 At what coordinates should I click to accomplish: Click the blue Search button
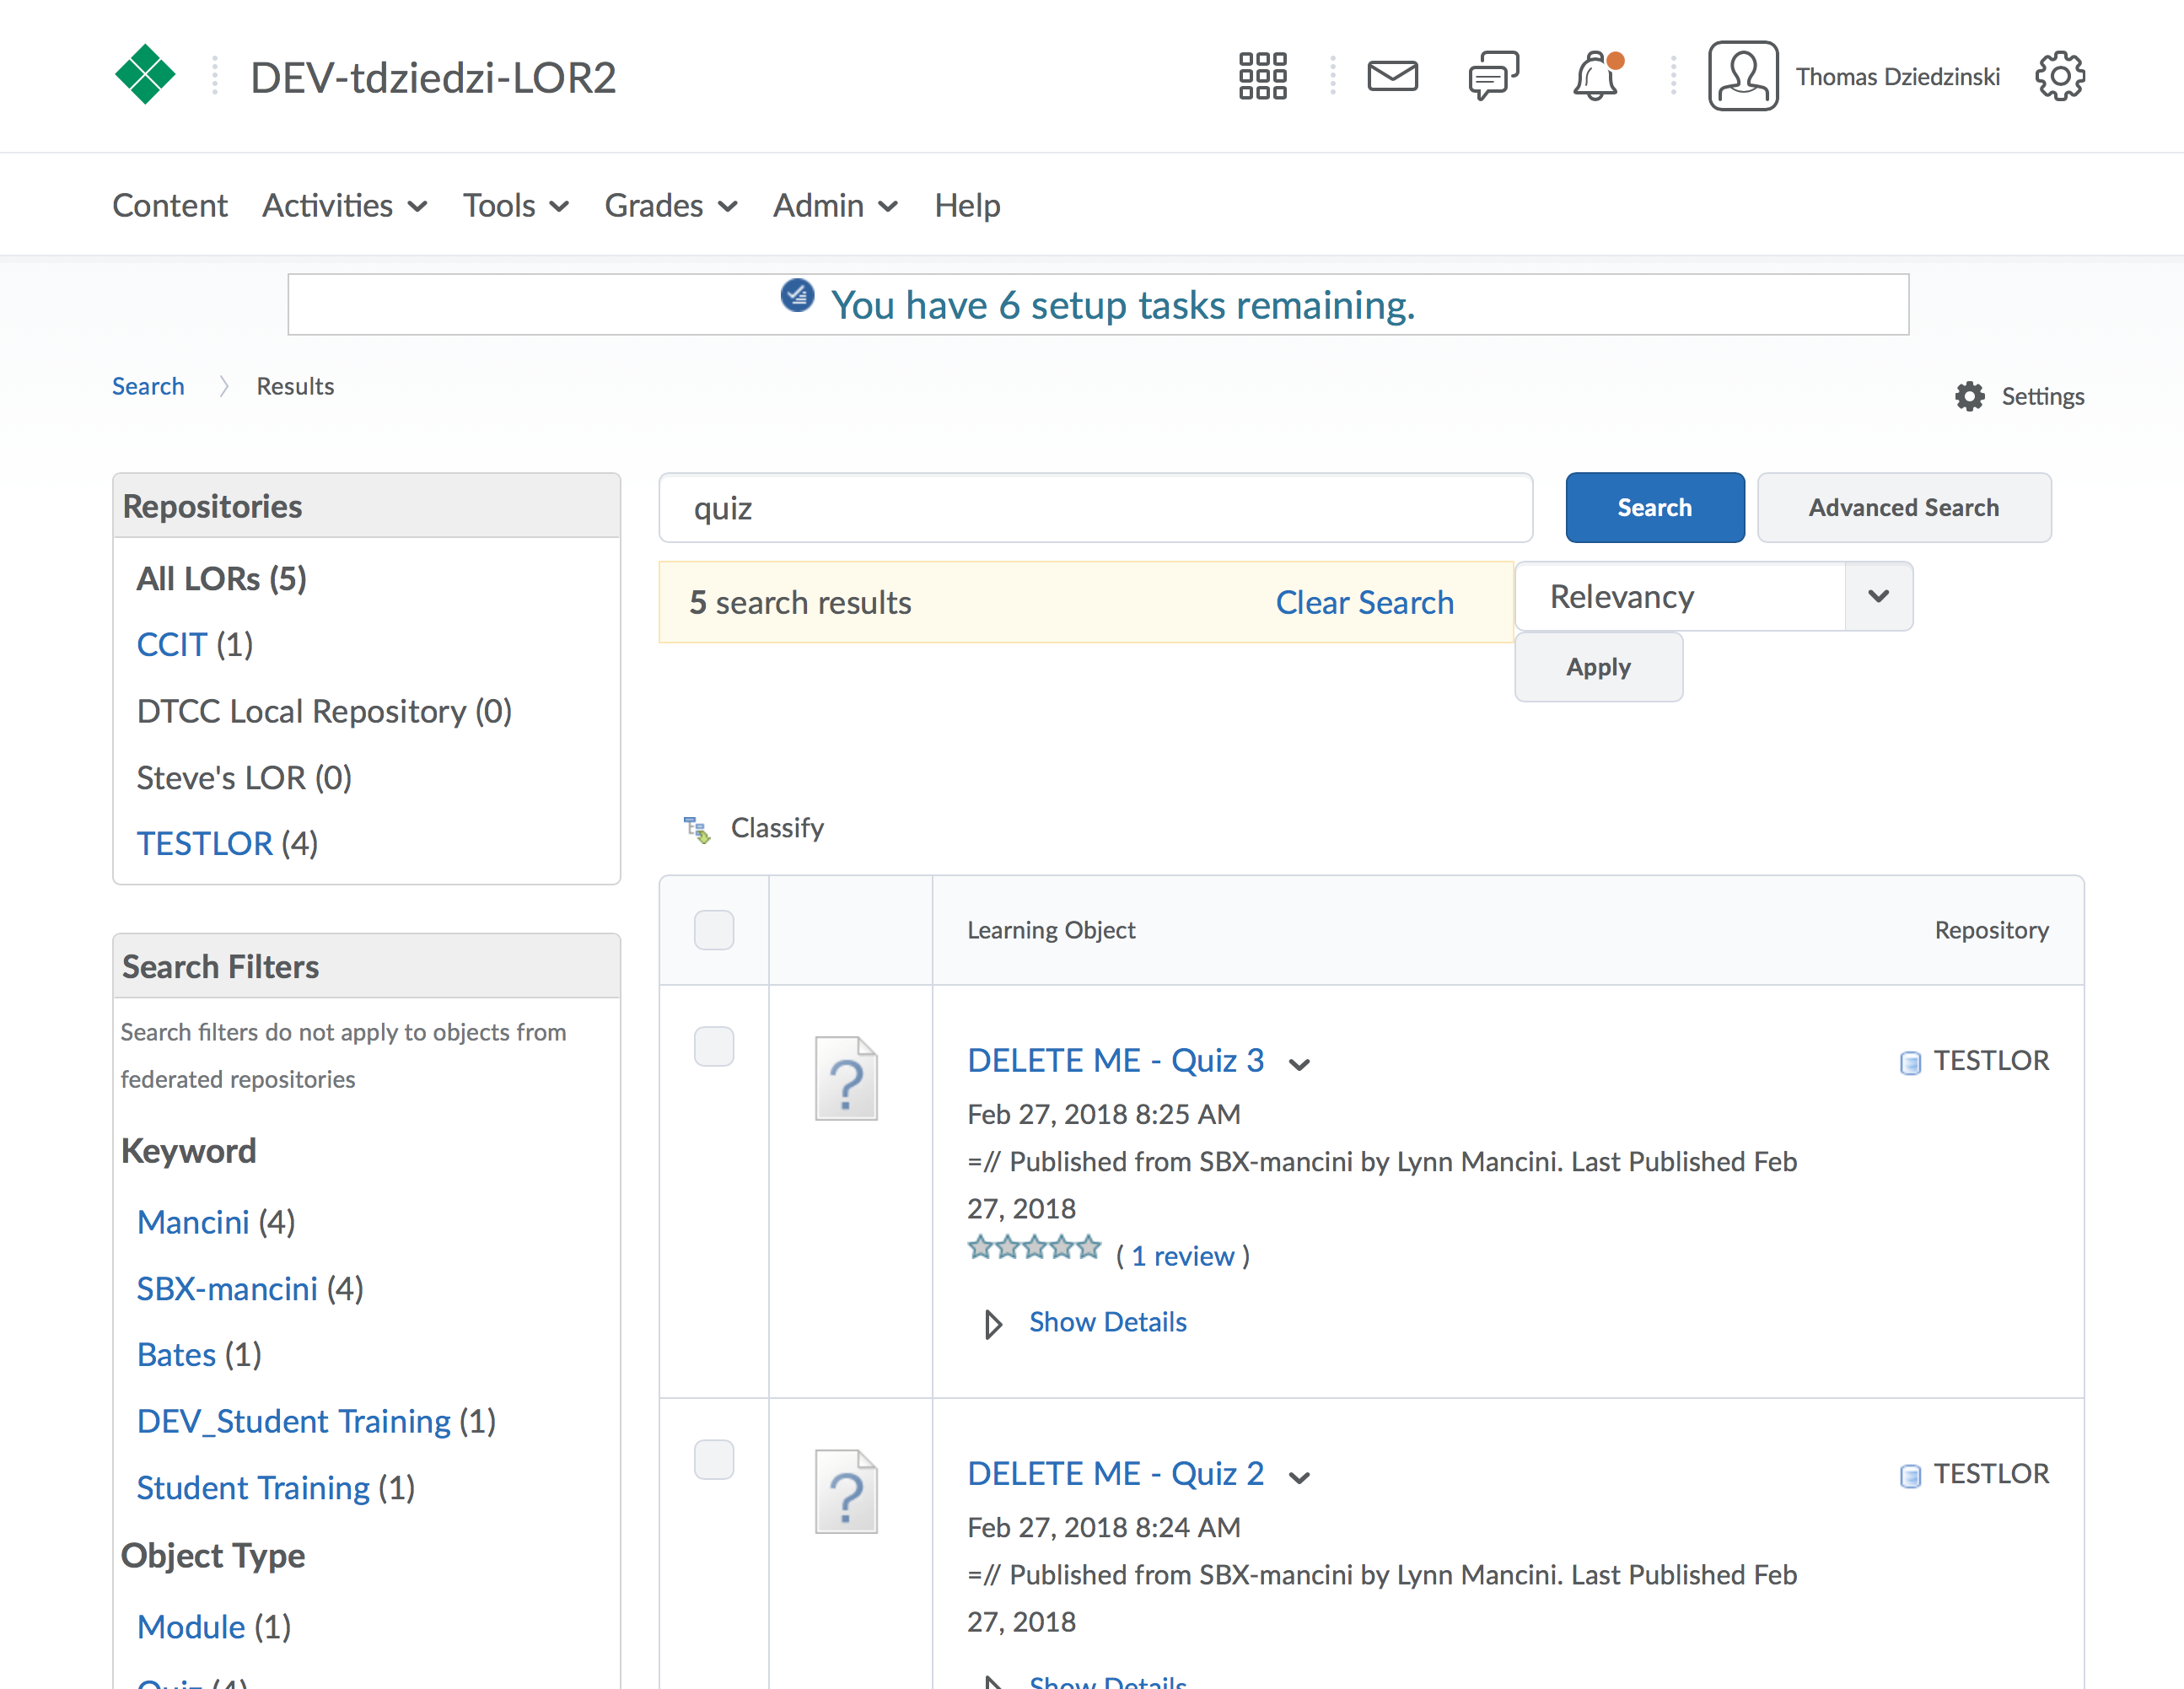coord(1655,508)
